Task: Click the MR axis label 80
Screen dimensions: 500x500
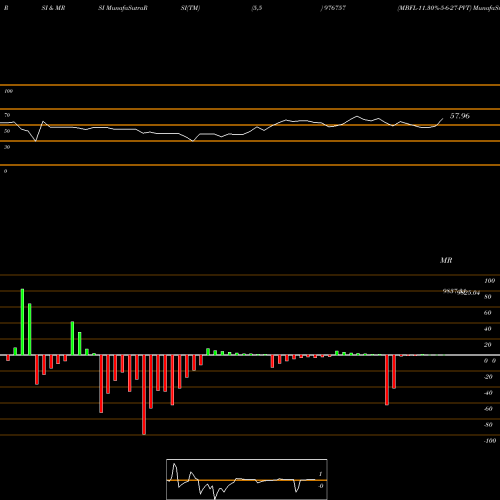Action: pyautogui.click(x=487, y=297)
